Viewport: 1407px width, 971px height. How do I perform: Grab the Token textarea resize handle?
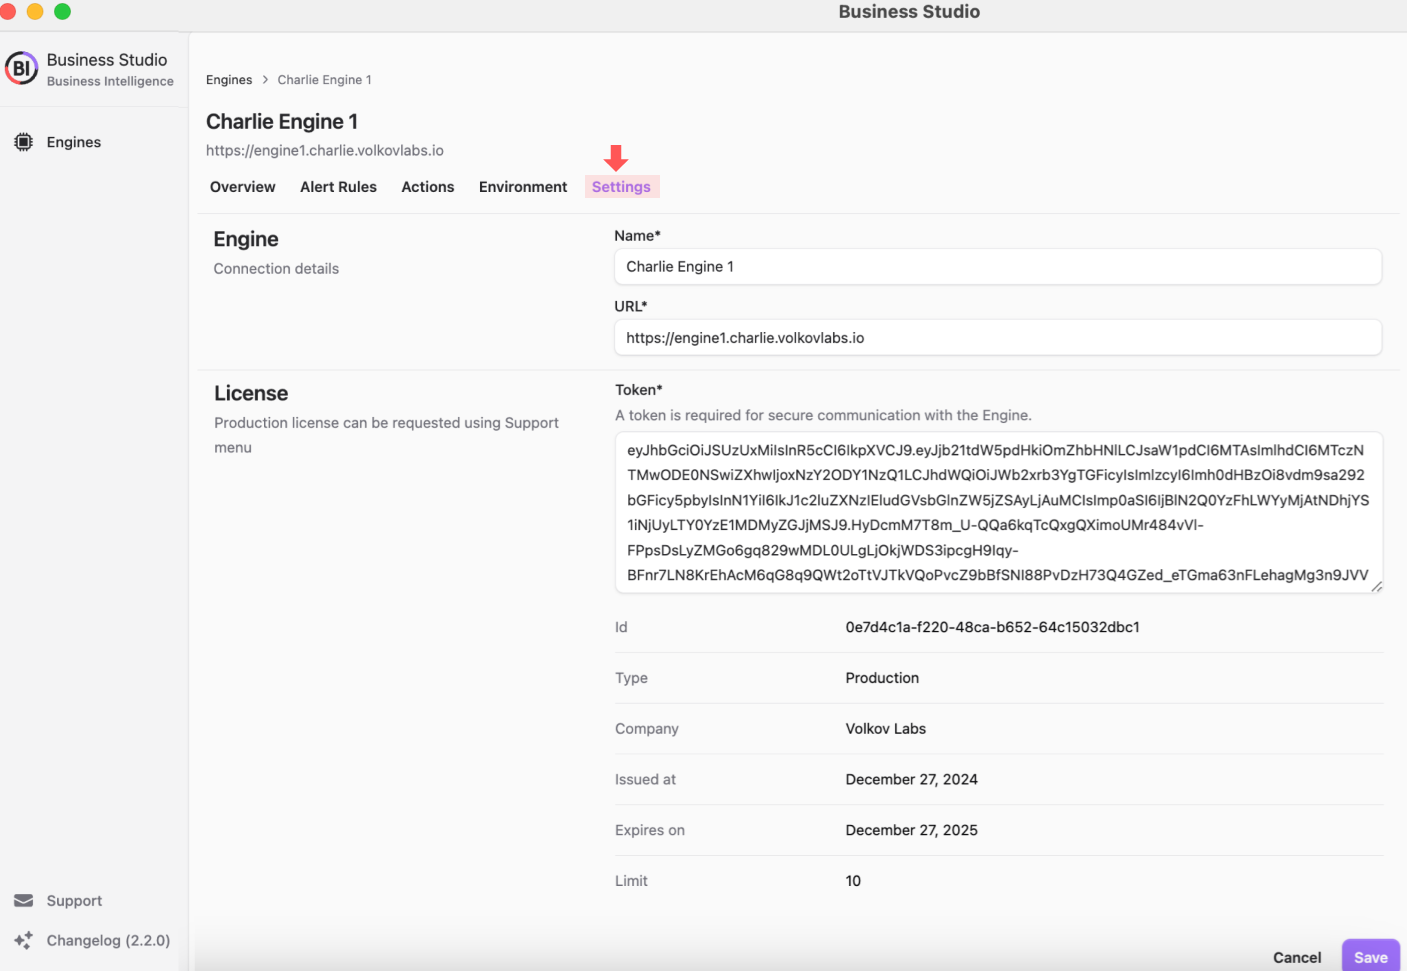[1376, 586]
